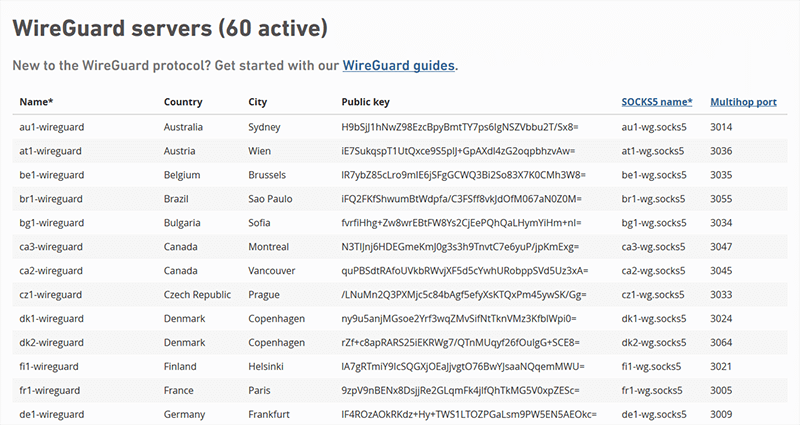This screenshot has width=800, height=425.
Task: Click the Public key column header
Action: [x=365, y=102]
